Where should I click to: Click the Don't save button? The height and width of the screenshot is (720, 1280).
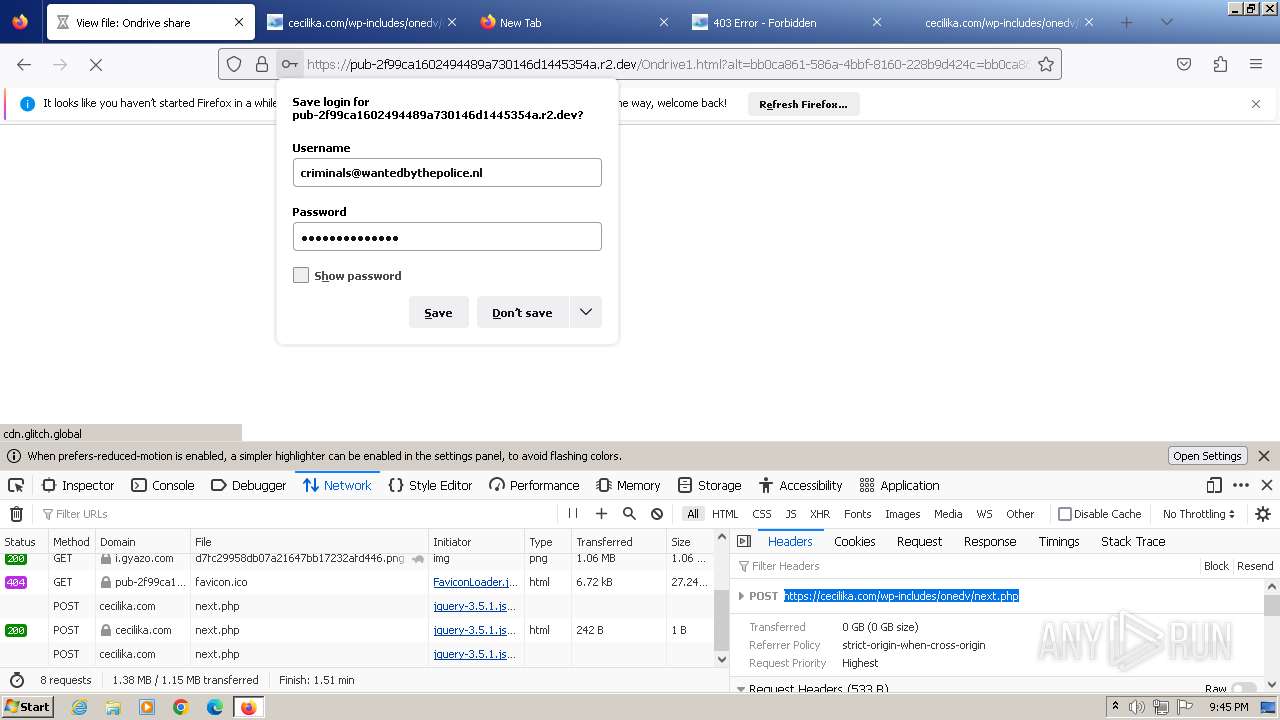(x=522, y=312)
